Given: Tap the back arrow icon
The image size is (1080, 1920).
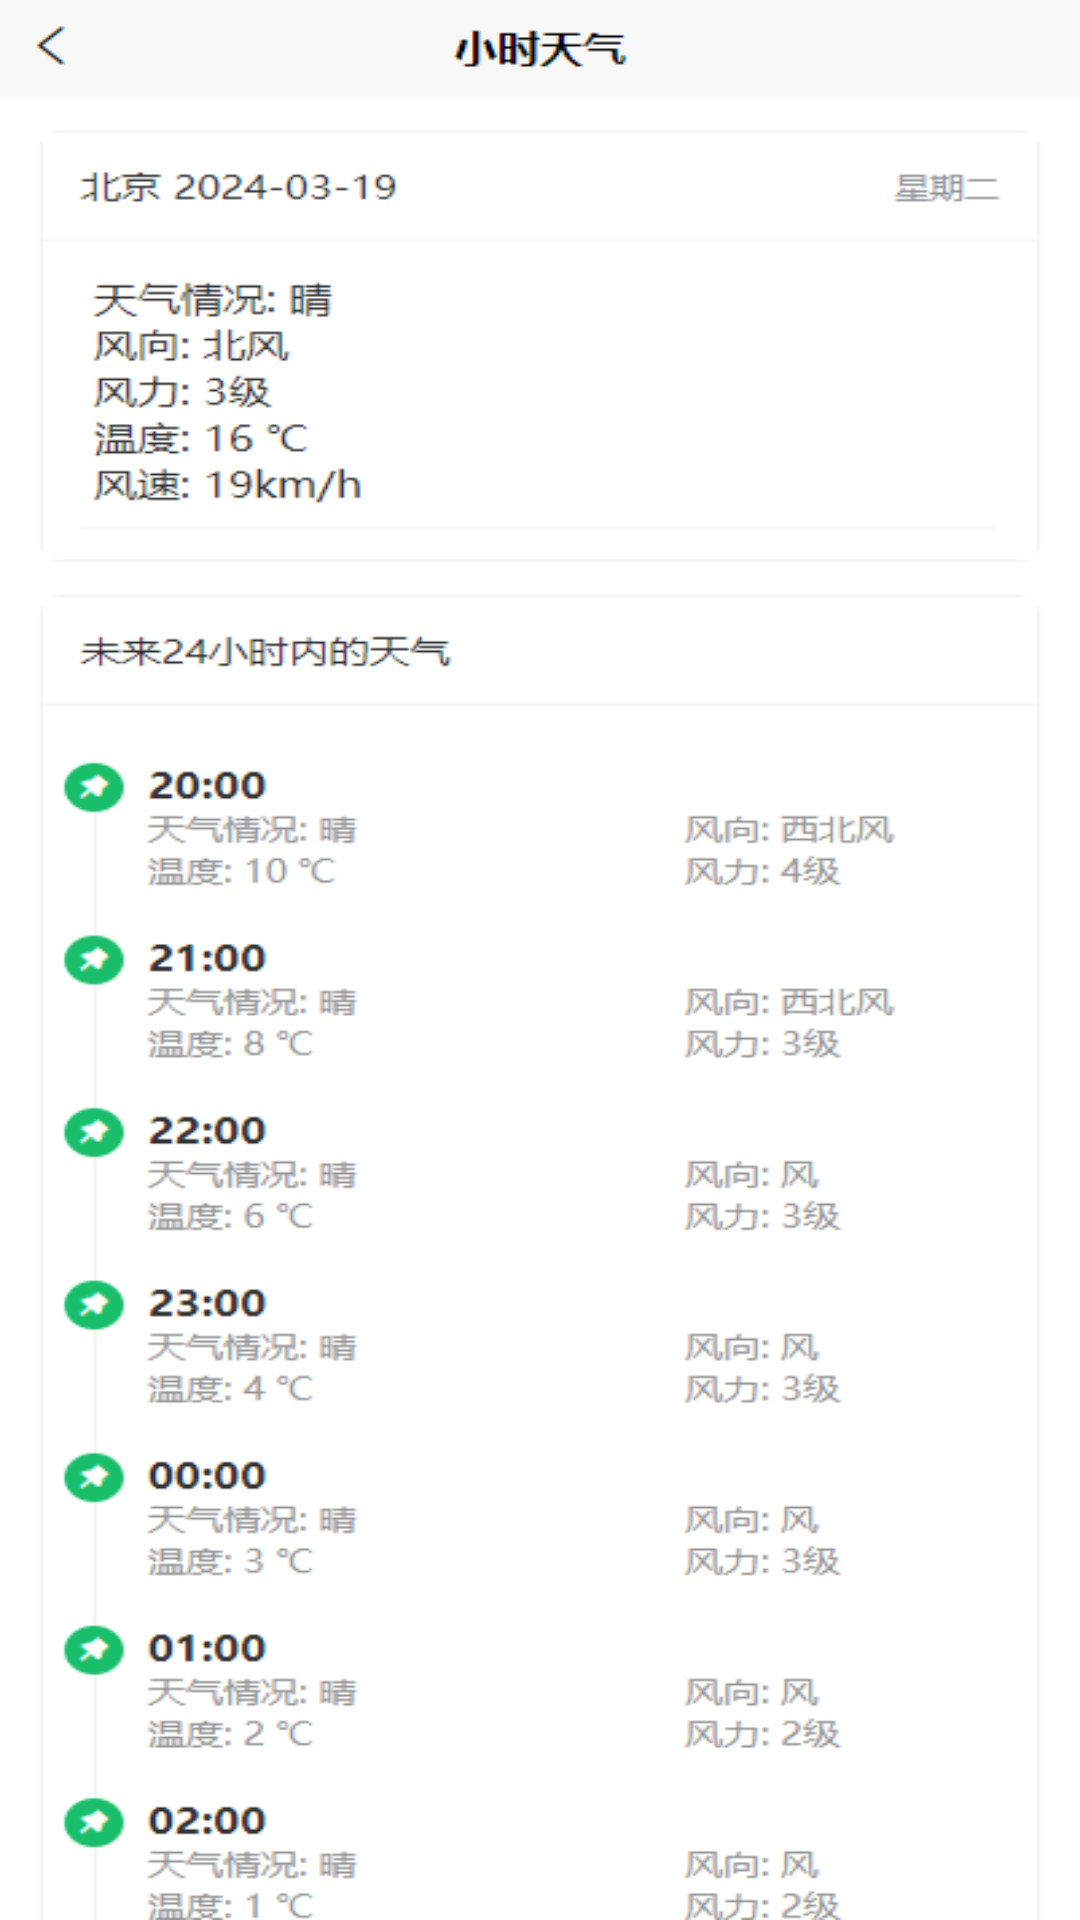Looking at the screenshot, I should pyautogui.click(x=52, y=47).
